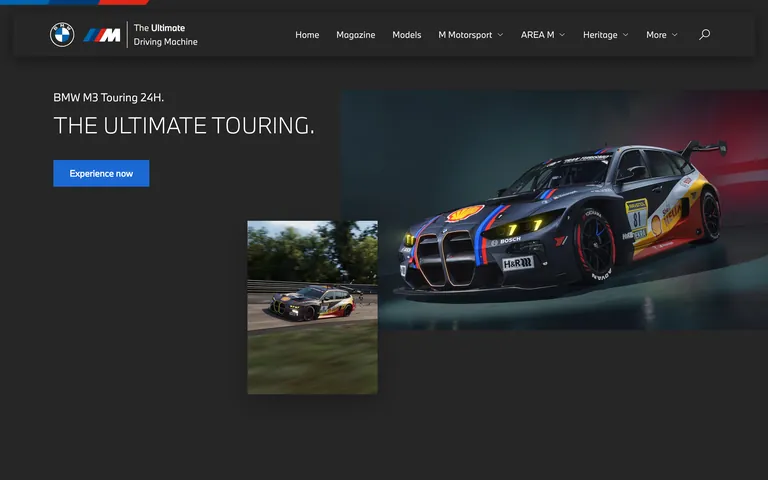768x480 pixels.
Task: Click The Ultimate Driving Machine tagline
Action: (x=166, y=35)
